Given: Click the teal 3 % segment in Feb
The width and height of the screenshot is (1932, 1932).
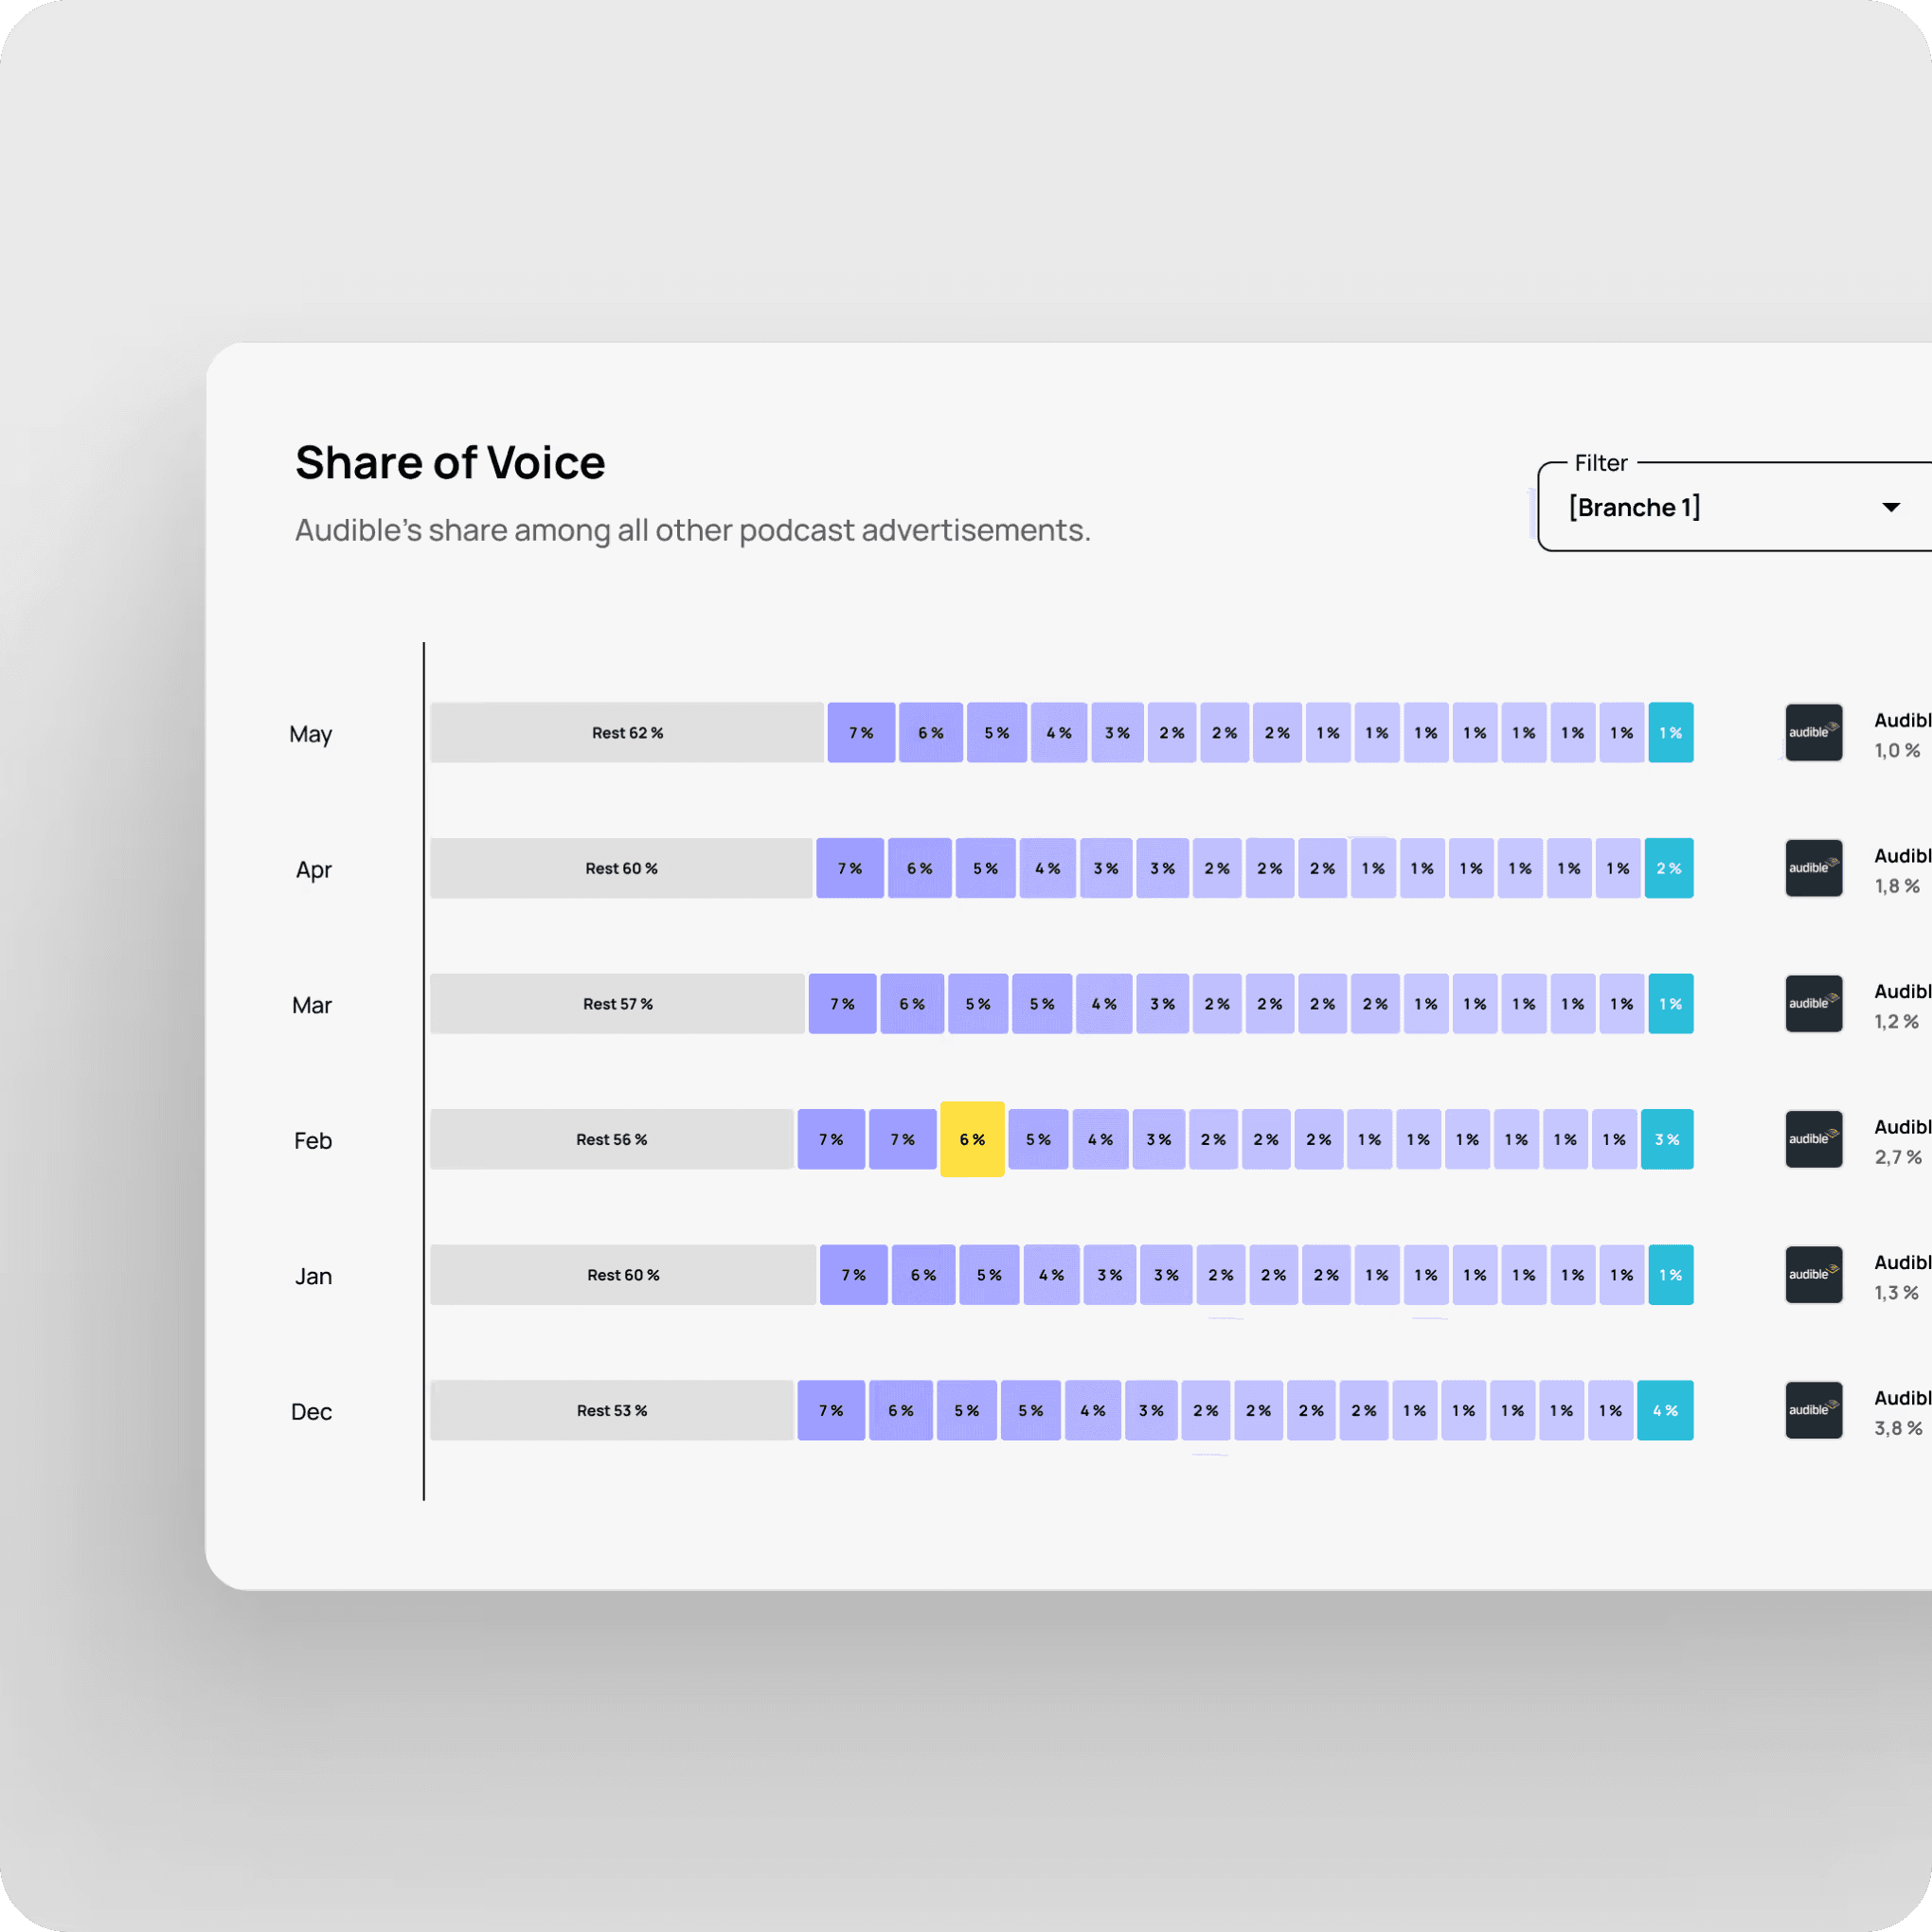Looking at the screenshot, I should pos(1666,1139).
